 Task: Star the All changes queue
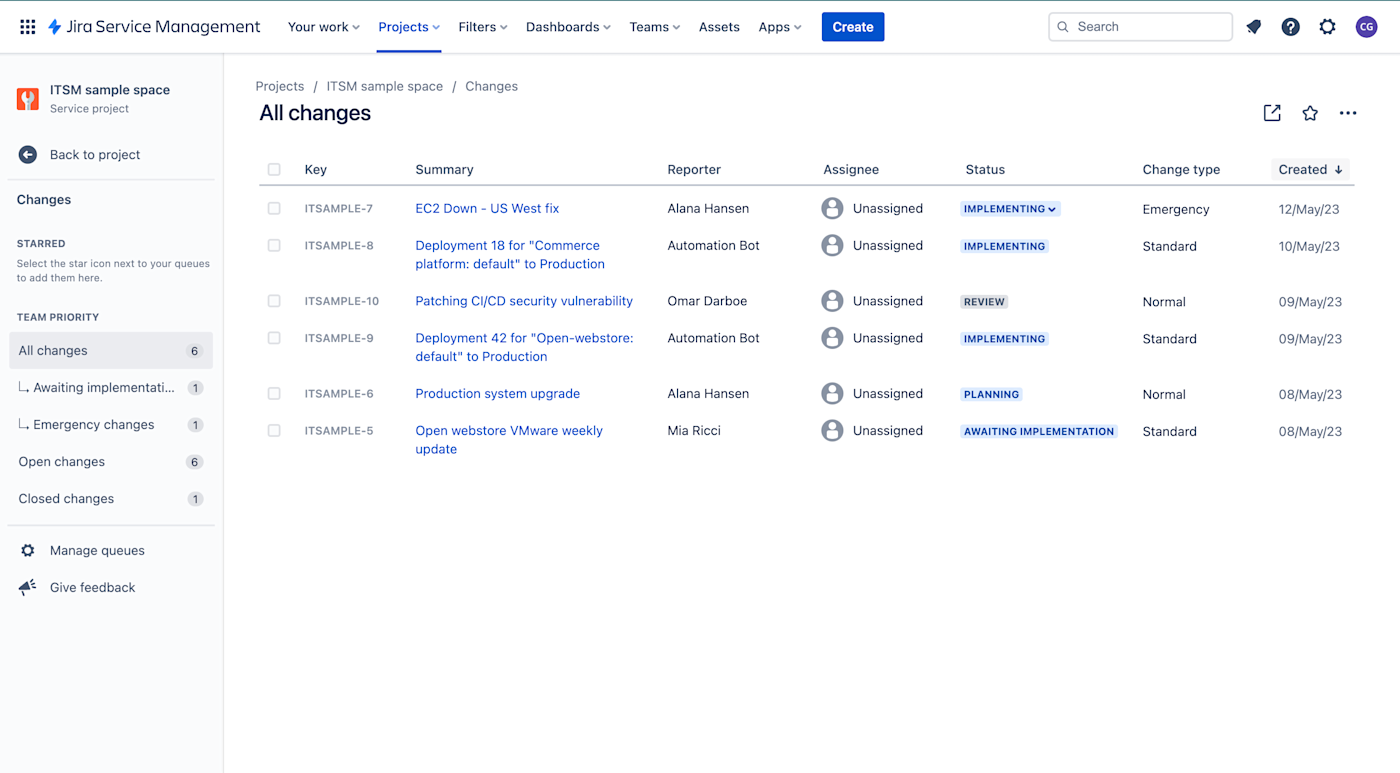[1310, 113]
